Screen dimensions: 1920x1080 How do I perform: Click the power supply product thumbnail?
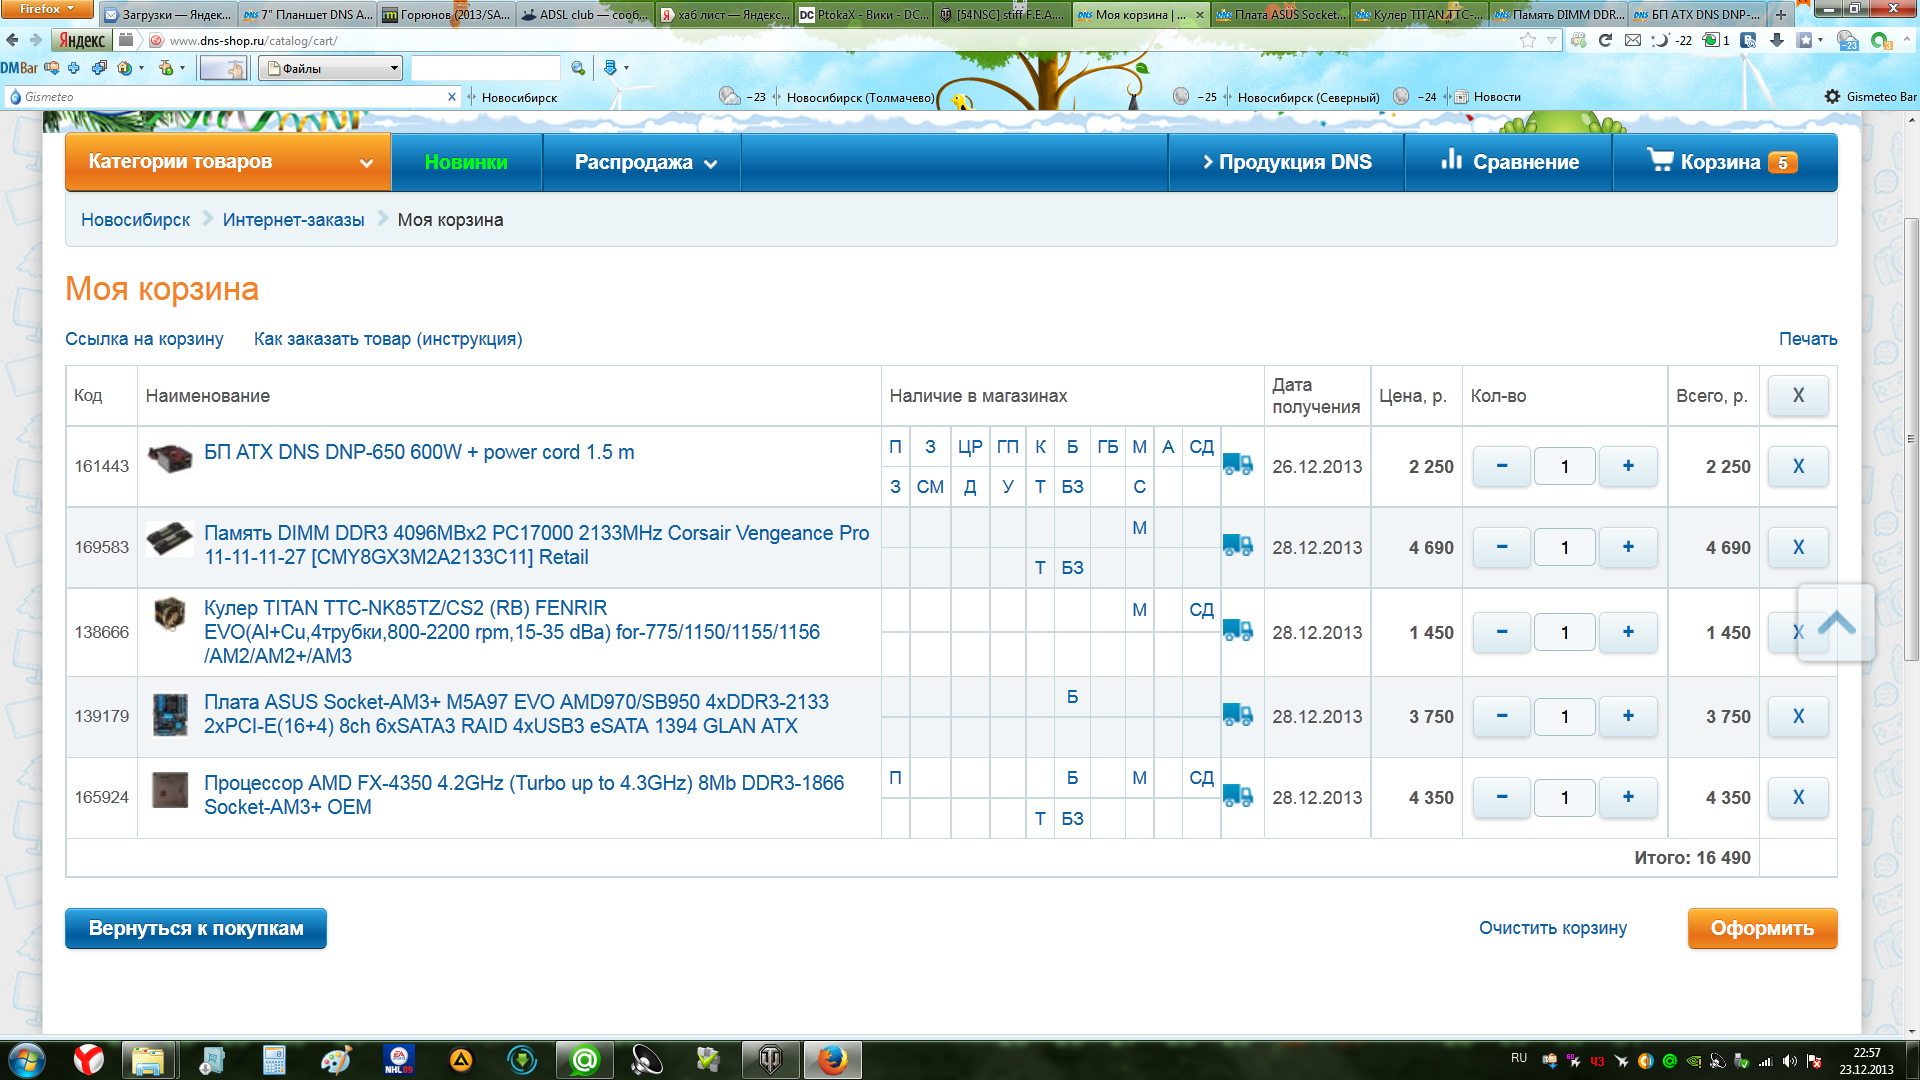tap(169, 459)
